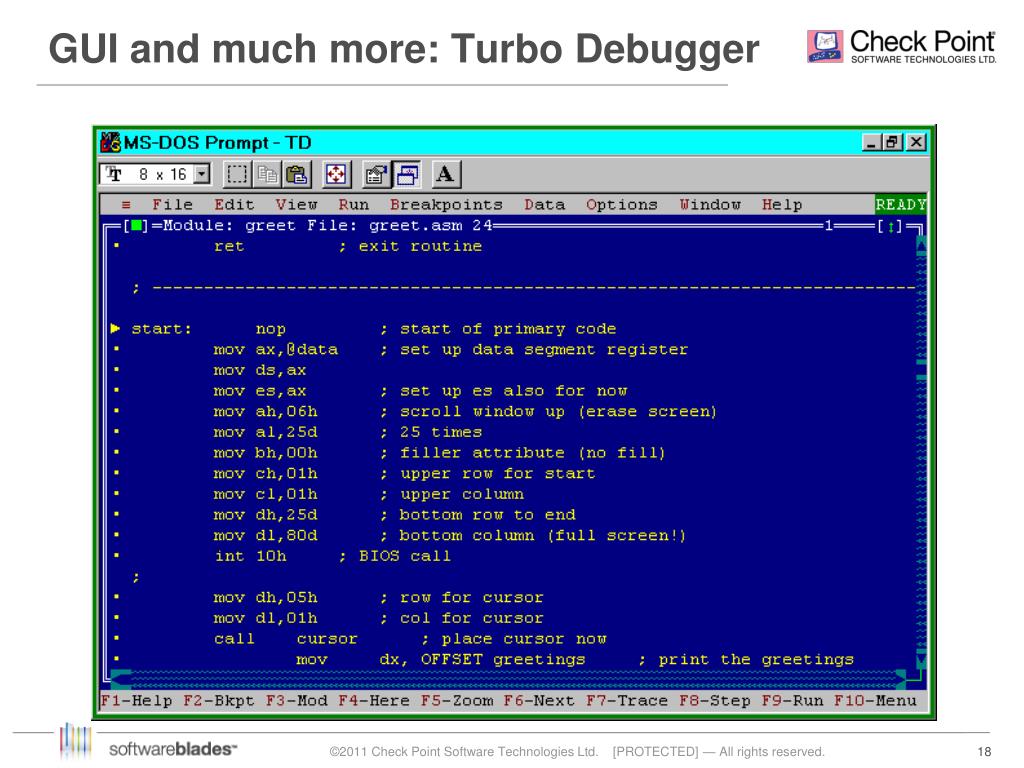1024x768 pixels.
Task: Open the Edit menu
Action: click(x=234, y=205)
